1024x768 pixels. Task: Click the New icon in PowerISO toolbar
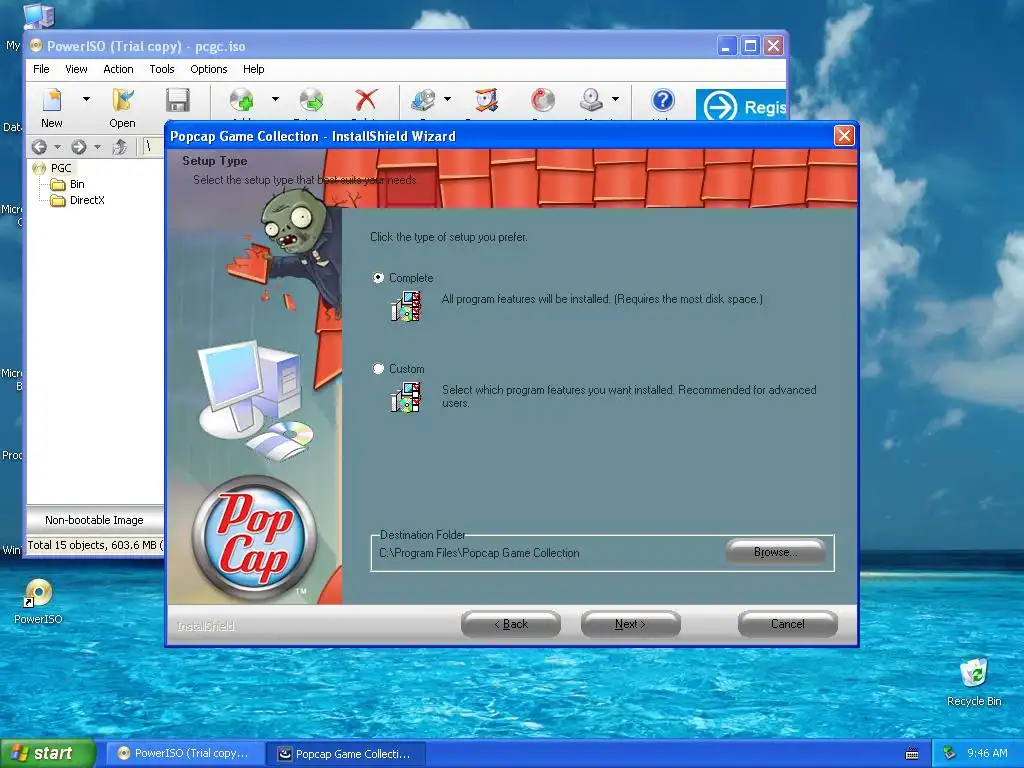pyautogui.click(x=52, y=100)
